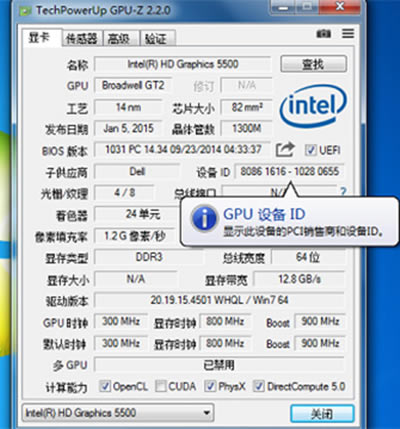Click the device ID field

(x=289, y=172)
